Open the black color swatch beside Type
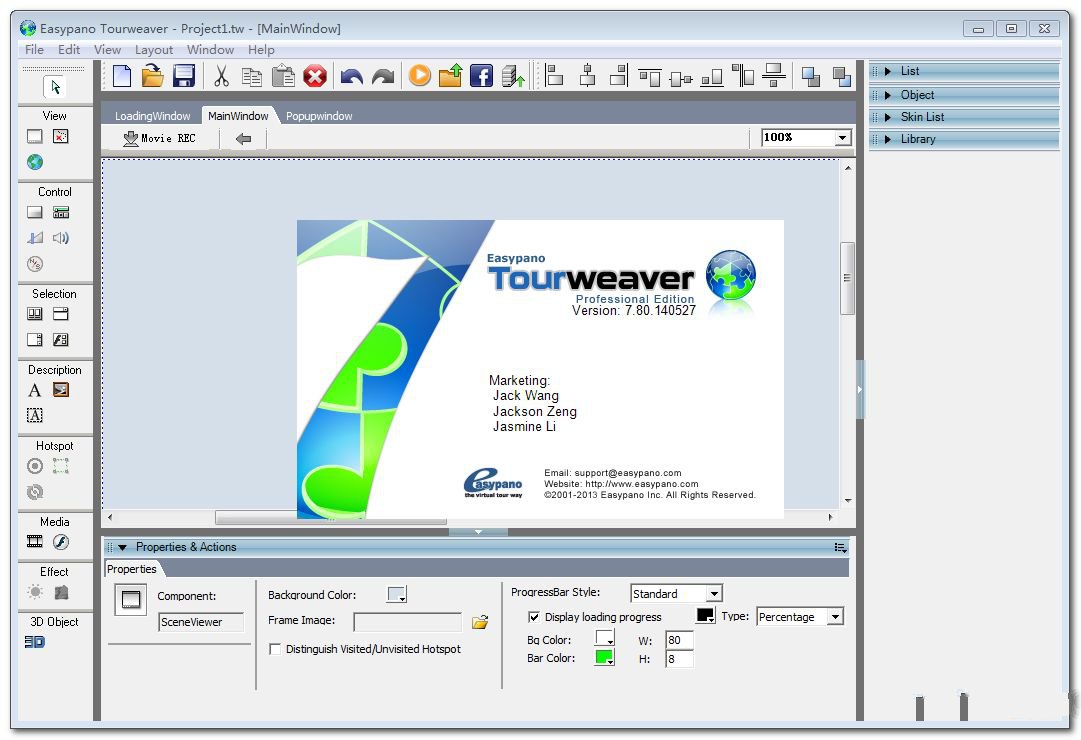Viewport: 1081px width, 740px height. point(706,615)
